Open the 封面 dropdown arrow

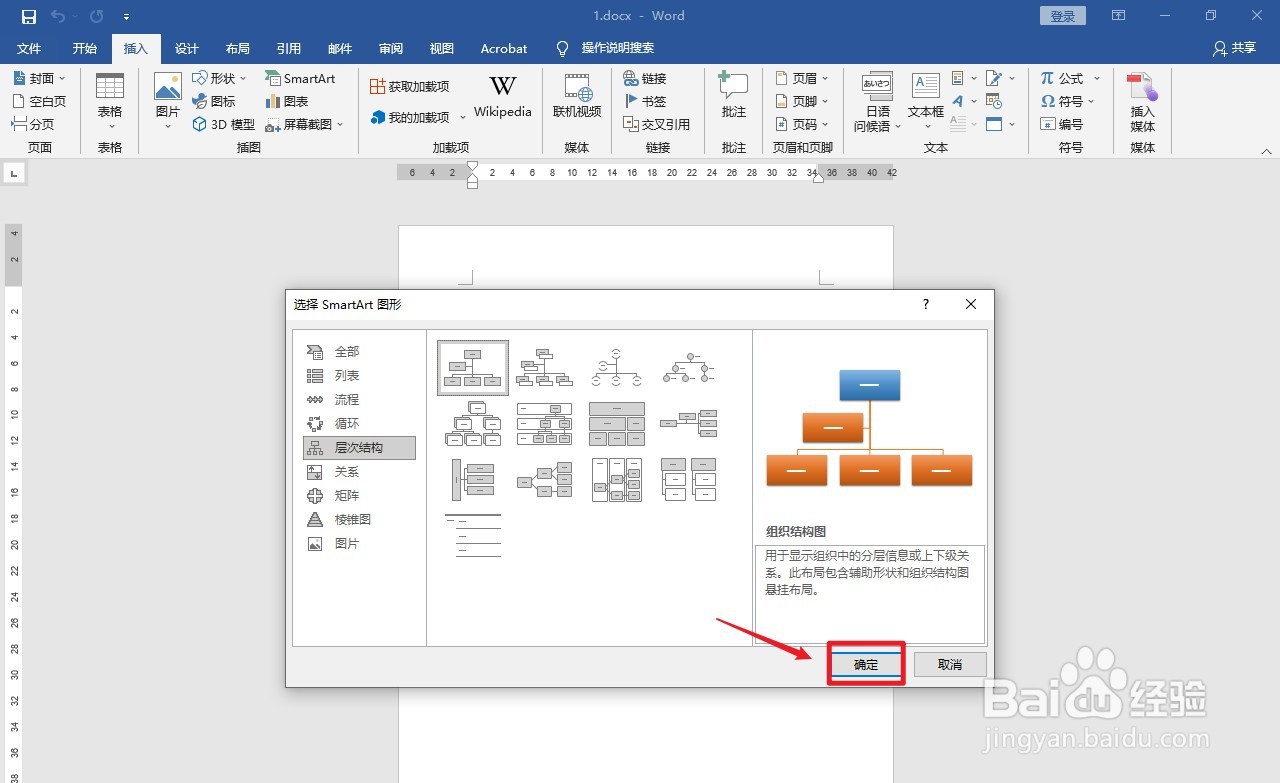coord(62,78)
